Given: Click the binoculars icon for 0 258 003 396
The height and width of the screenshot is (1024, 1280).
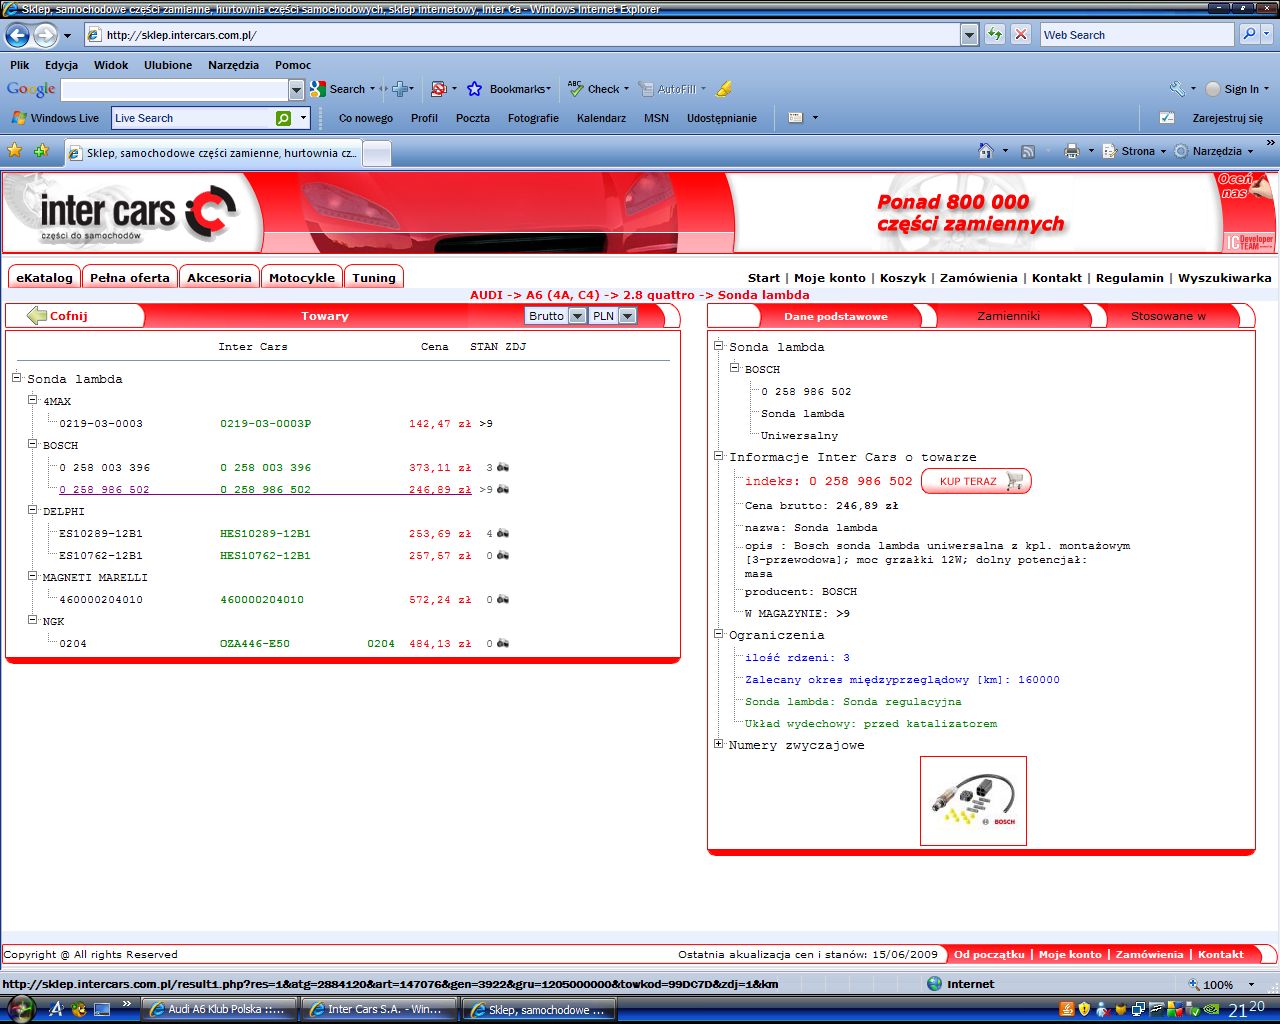Looking at the screenshot, I should [x=503, y=467].
